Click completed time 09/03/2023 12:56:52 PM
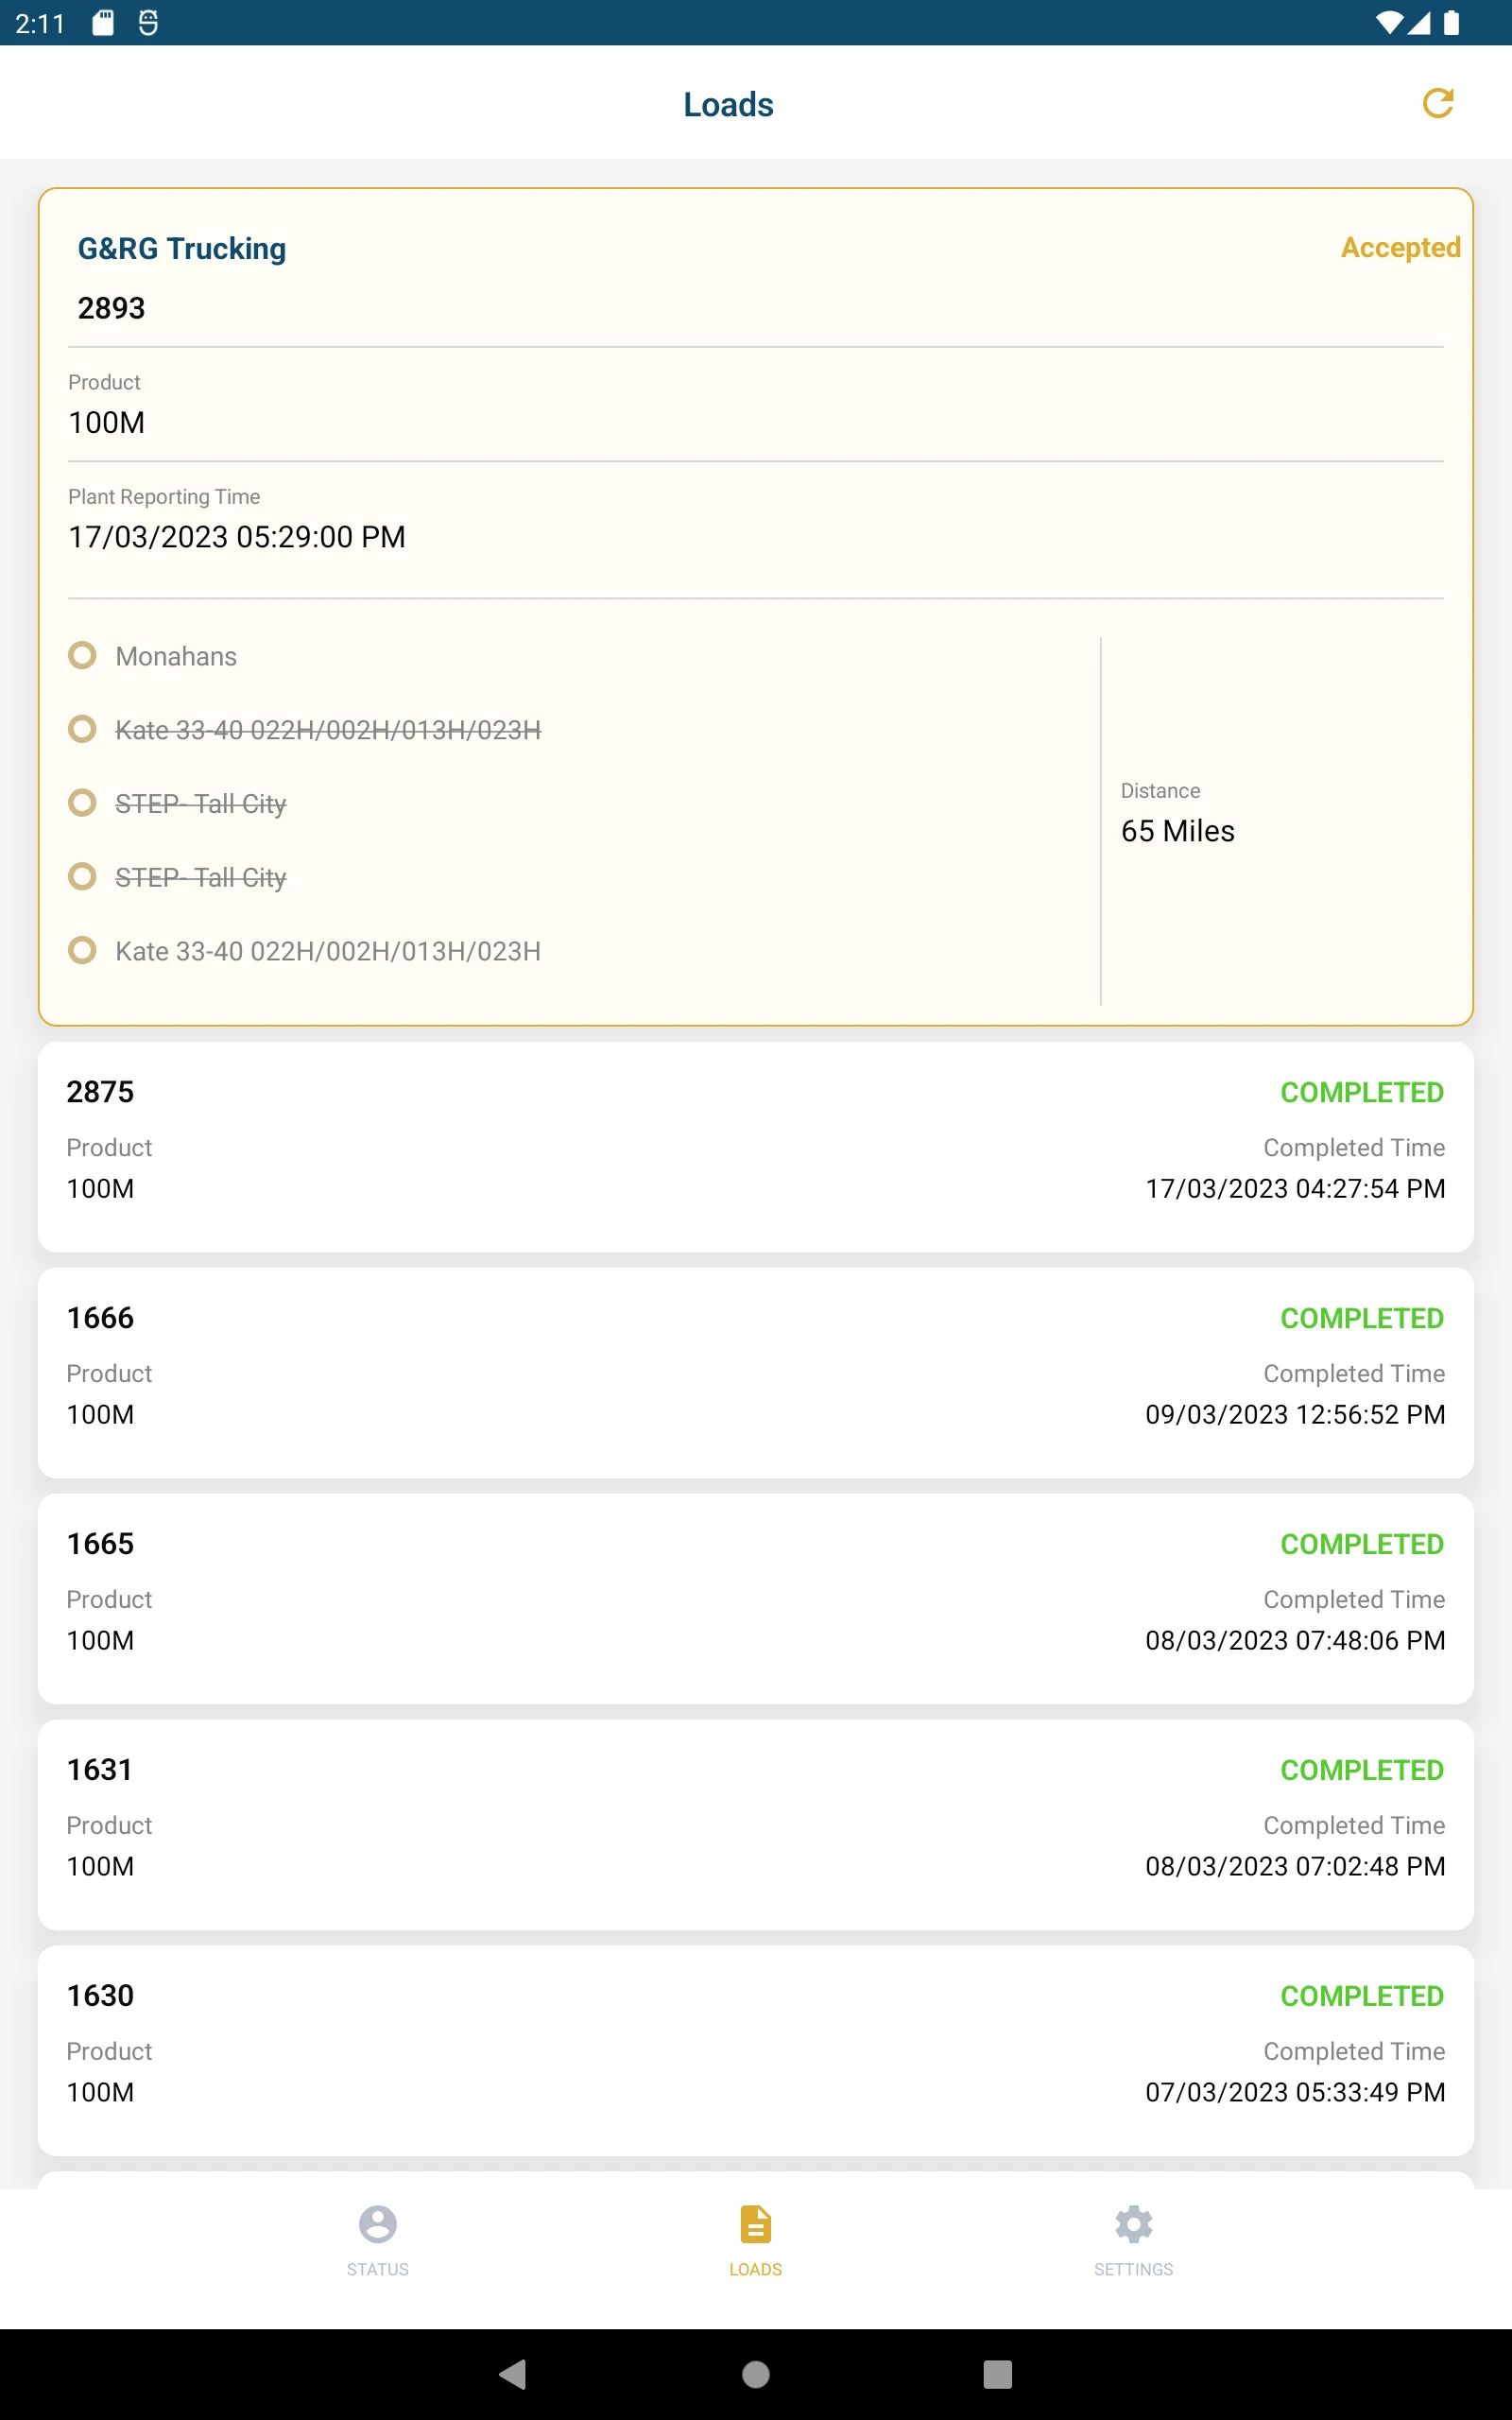 tap(1295, 1414)
